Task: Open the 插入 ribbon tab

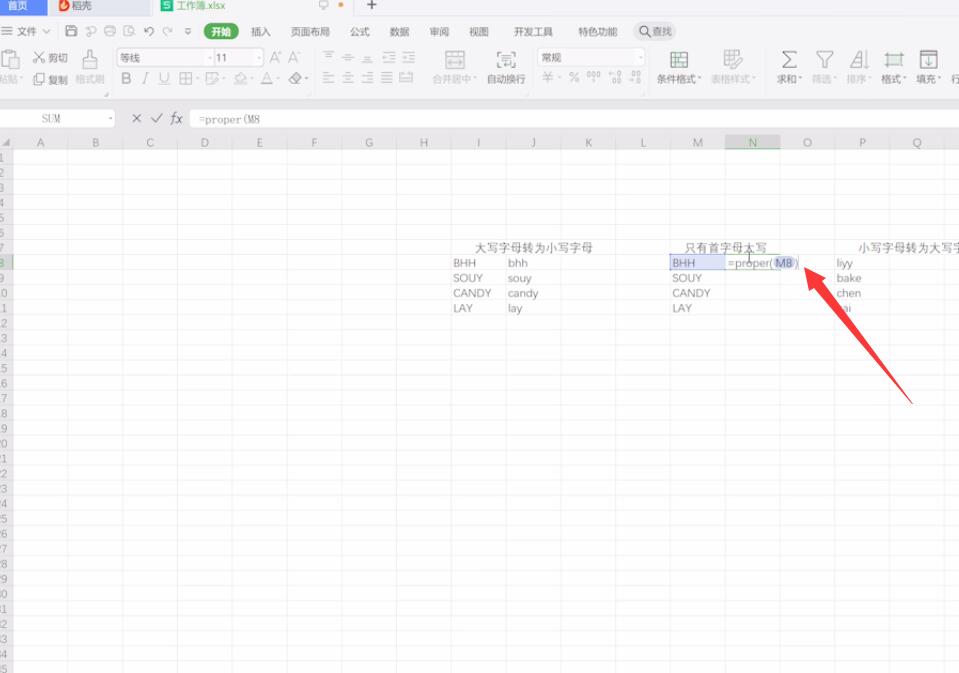Action: (x=261, y=31)
